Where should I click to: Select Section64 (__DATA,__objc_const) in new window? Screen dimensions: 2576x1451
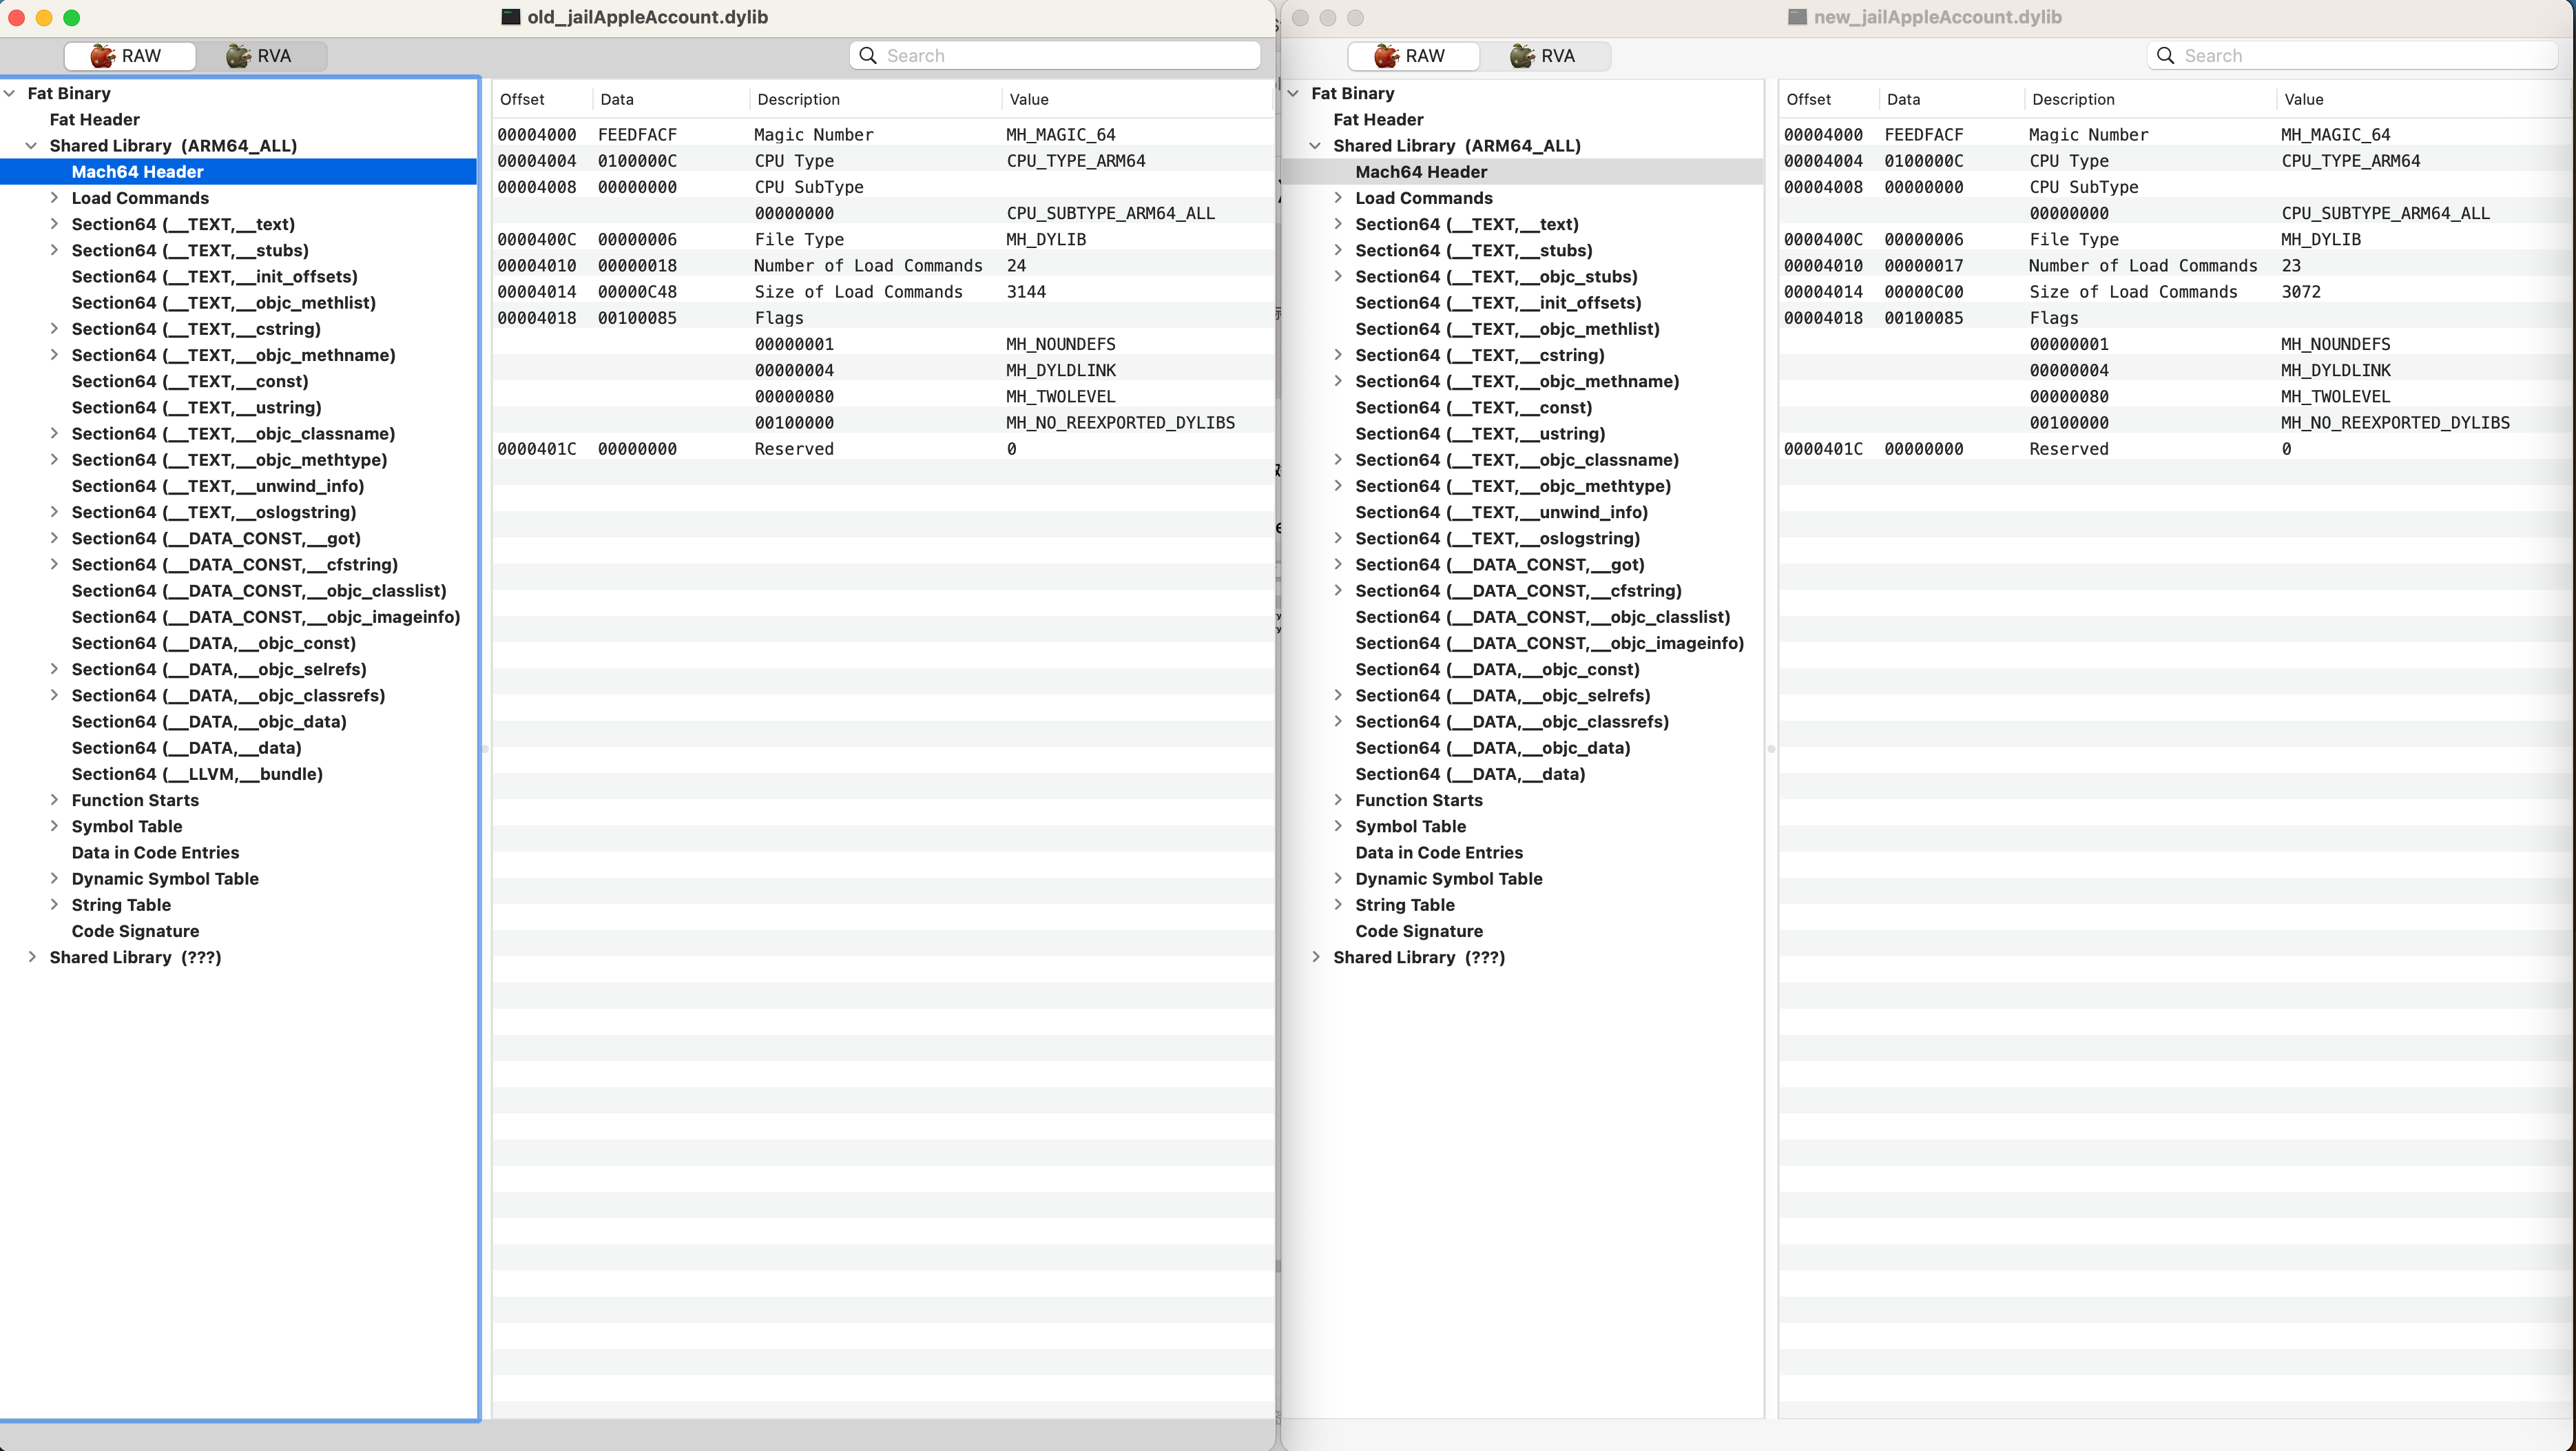1497,670
